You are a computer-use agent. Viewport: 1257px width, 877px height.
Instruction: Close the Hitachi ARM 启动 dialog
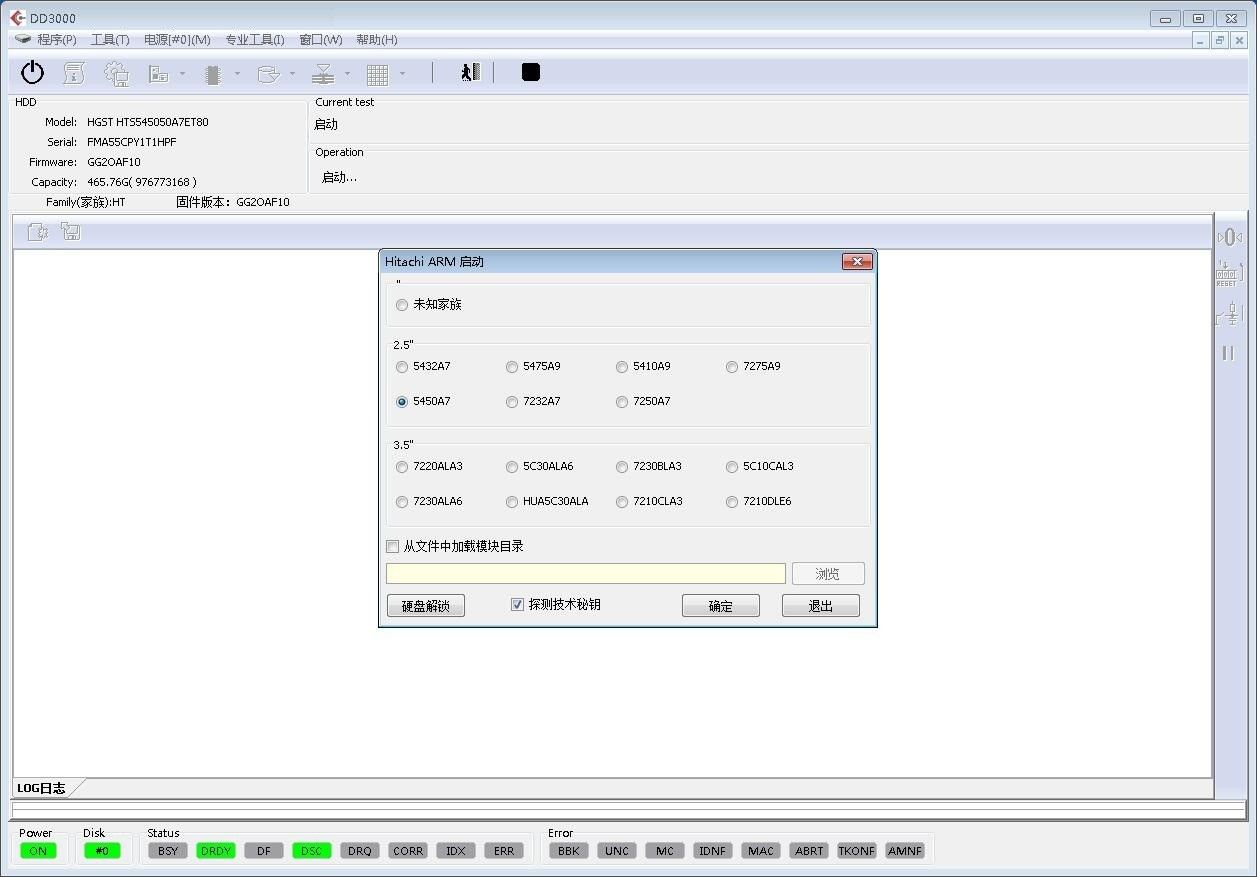coord(857,262)
